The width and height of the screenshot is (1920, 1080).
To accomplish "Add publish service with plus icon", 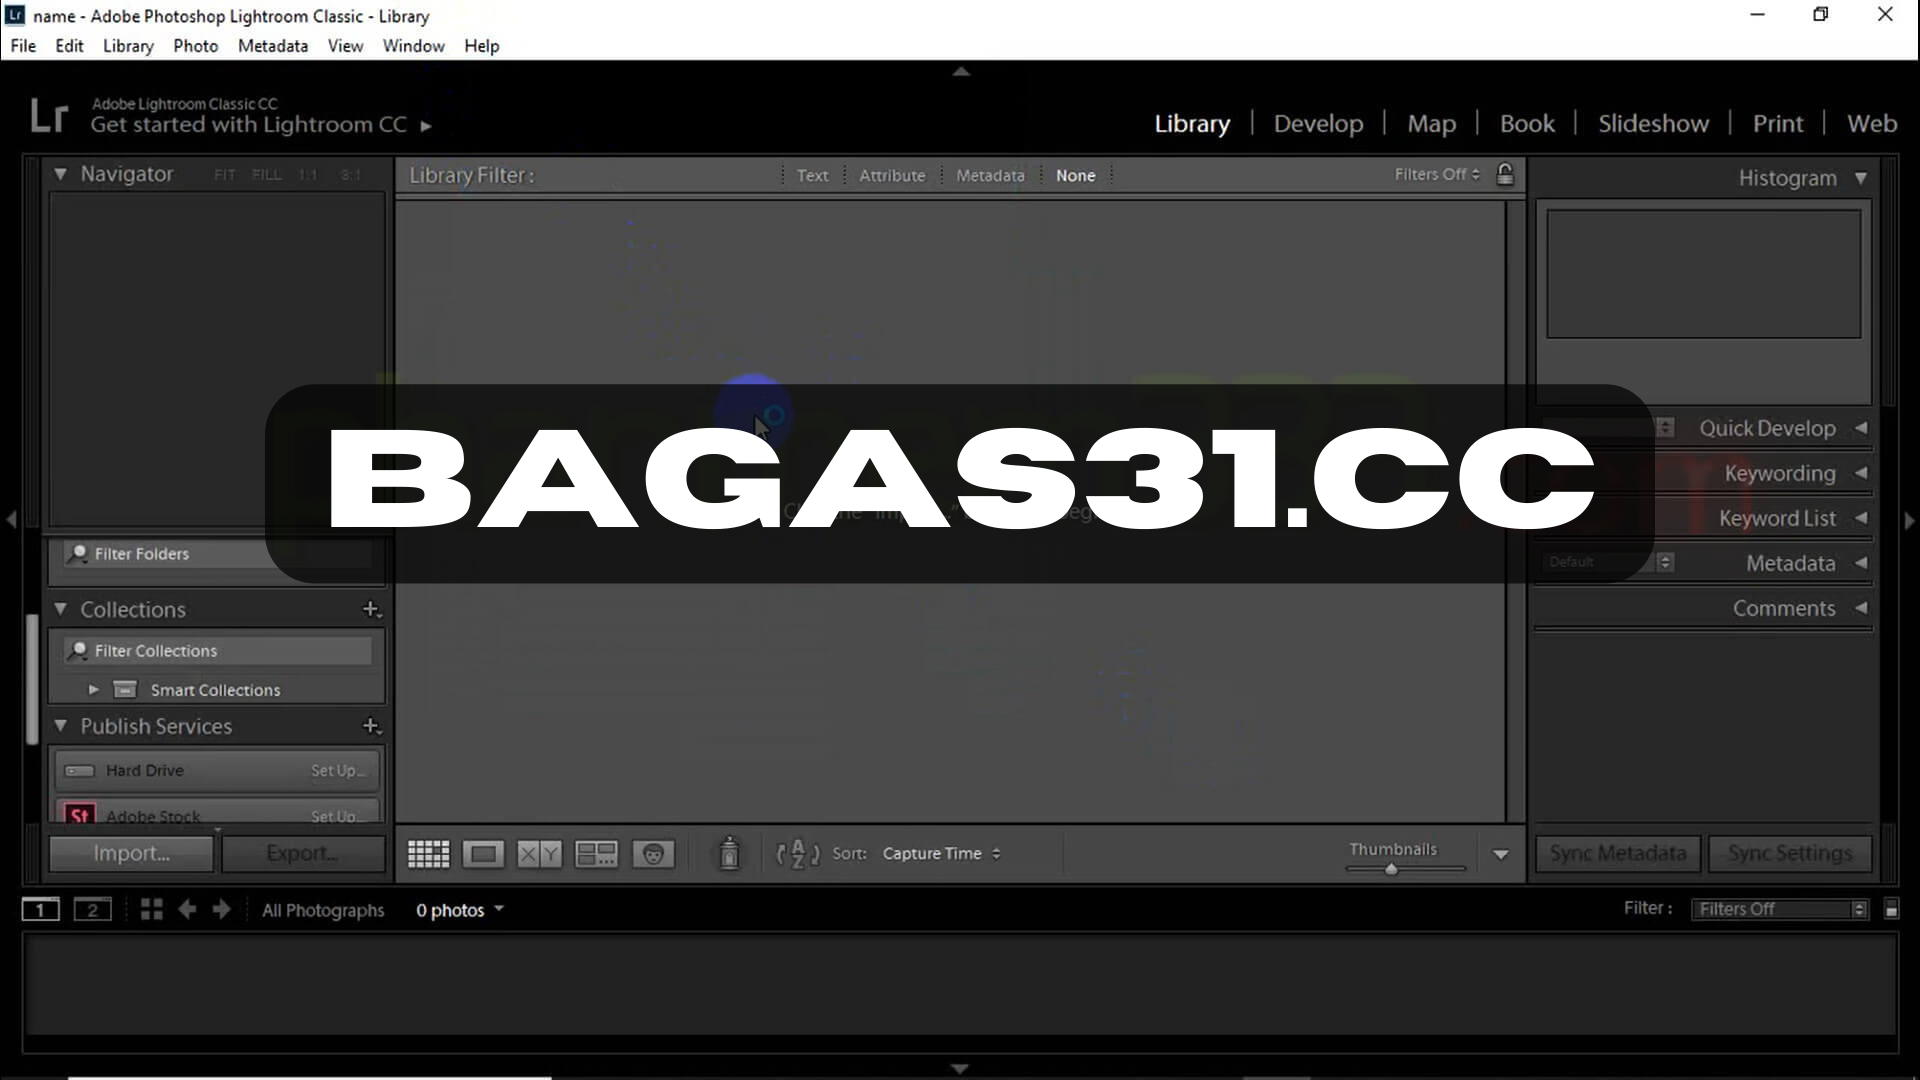I will (372, 726).
